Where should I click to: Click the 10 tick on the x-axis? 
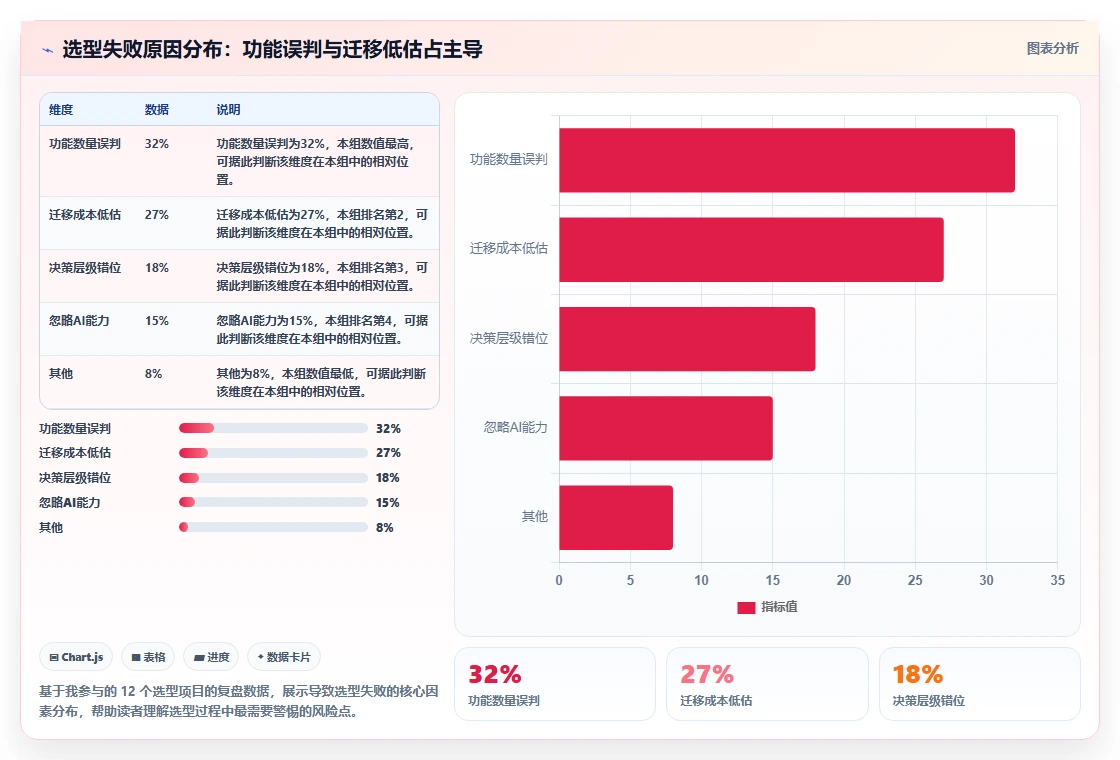701,581
